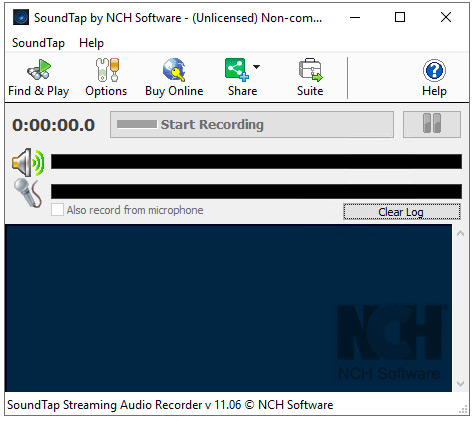Open the Help menu
Viewport: 473px width, 424px height.
pyautogui.click(x=91, y=43)
